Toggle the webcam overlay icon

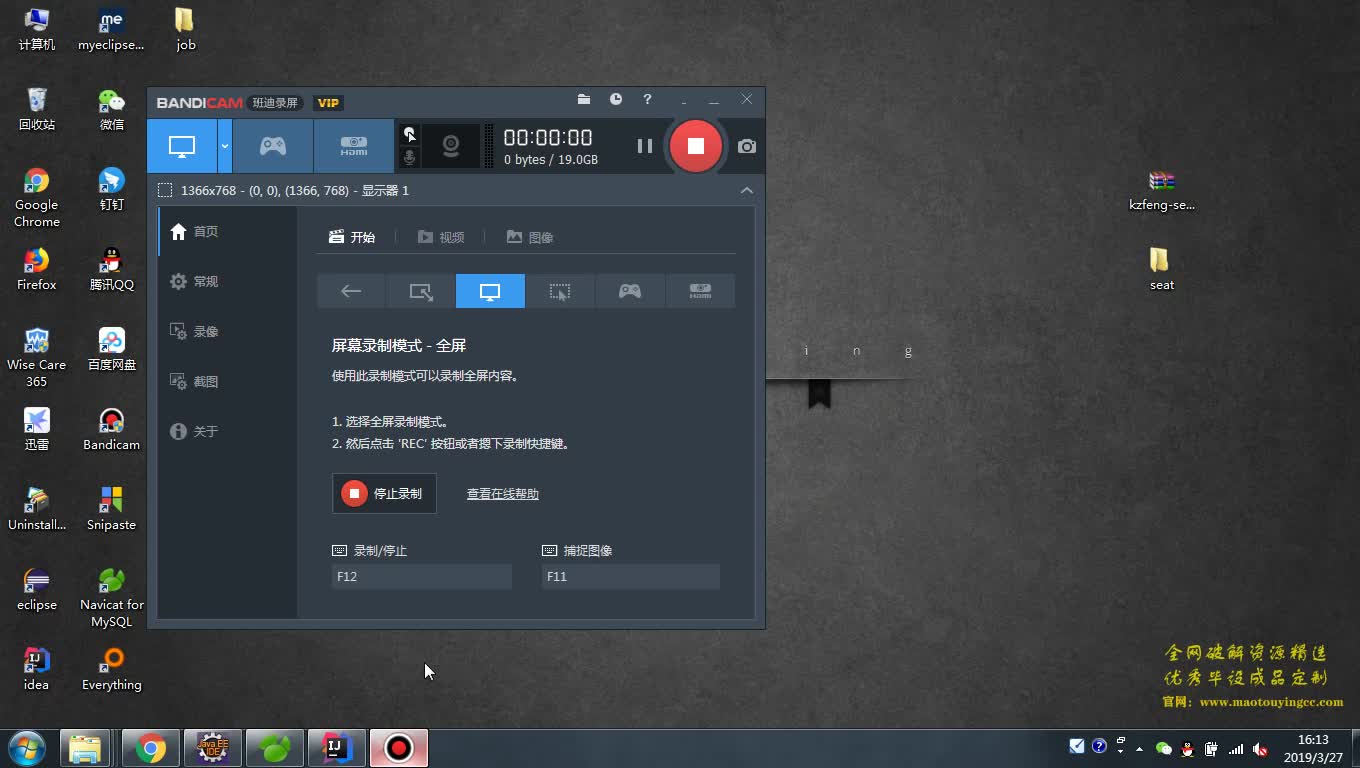point(451,146)
